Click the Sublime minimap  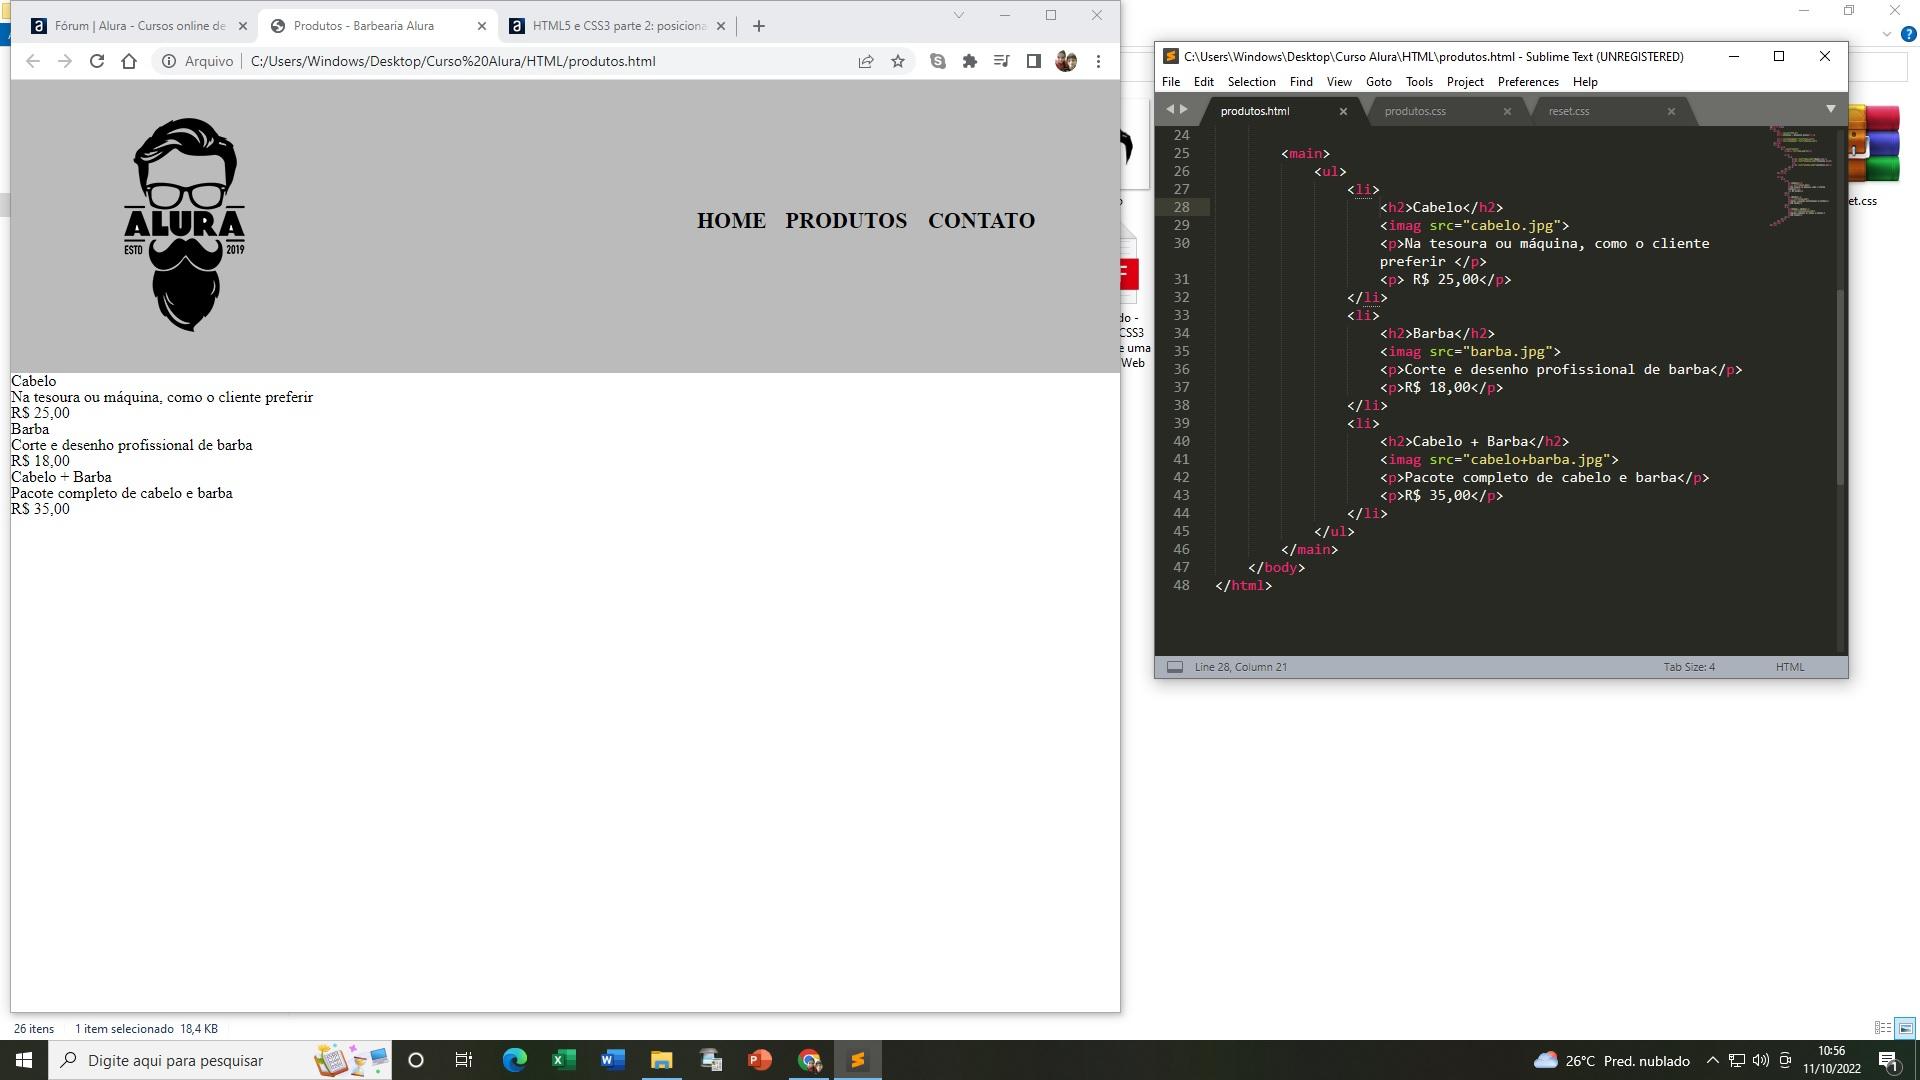1802,175
